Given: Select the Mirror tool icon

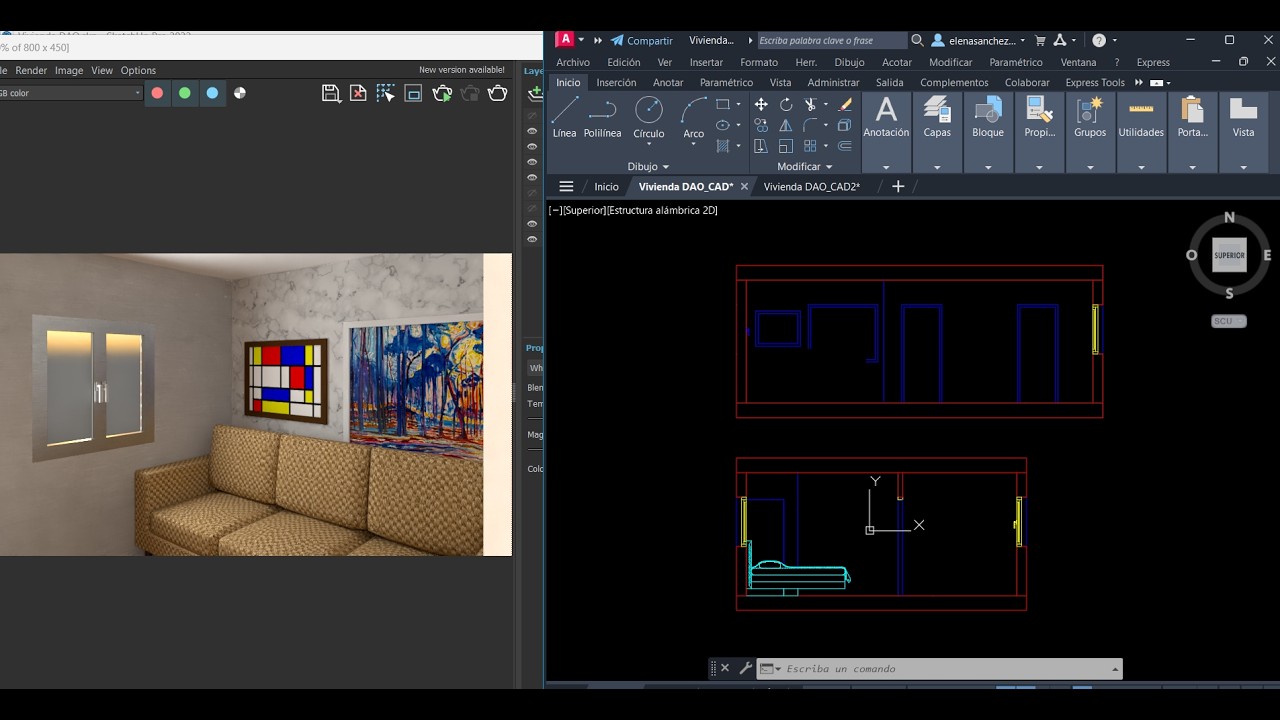Looking at the screenshot, I should (x=786, y=126).
